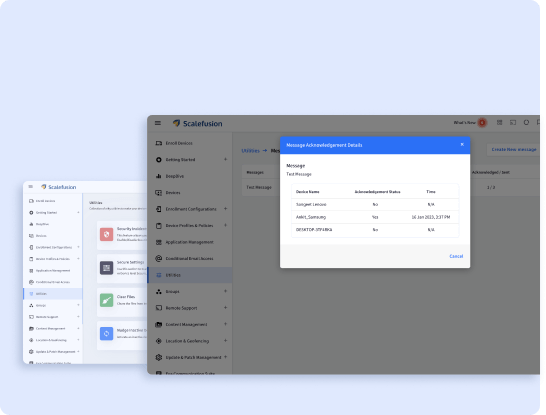Image resolution: width=546 pixels, height=415 pixels.
Task: Select DeepDive label in front sidebar
Action: pyautogui.click(x=174, y=176)
